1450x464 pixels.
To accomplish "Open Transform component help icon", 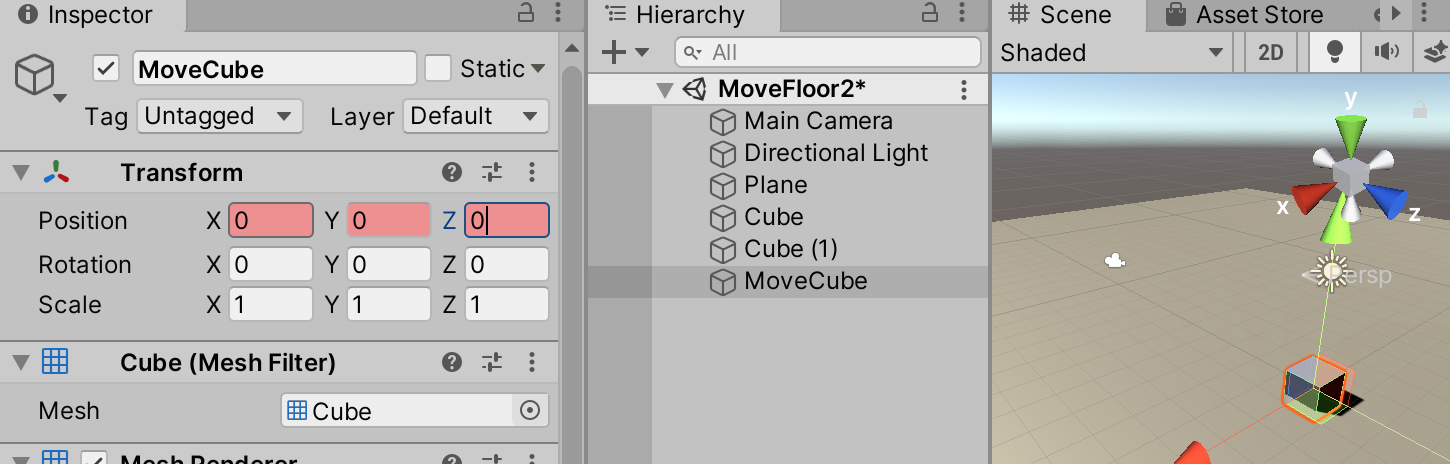I will (452, 172).
